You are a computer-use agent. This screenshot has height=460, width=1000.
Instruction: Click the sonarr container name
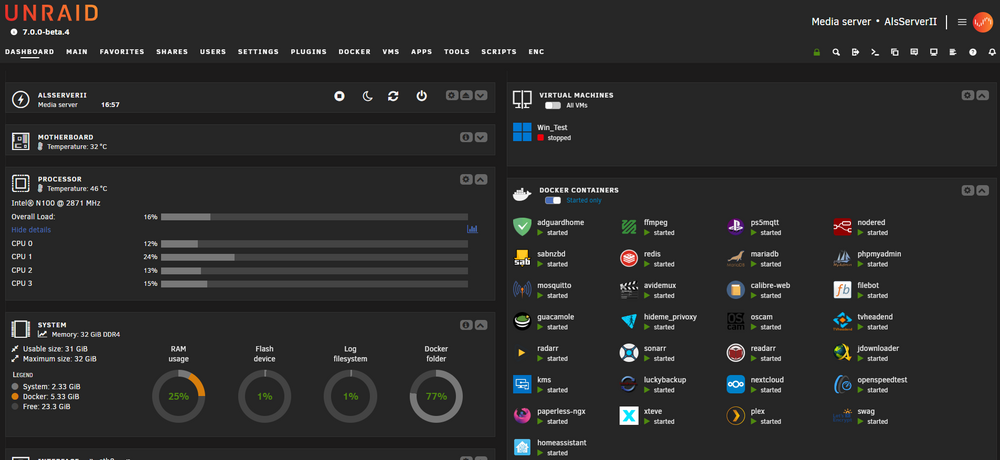657,348
